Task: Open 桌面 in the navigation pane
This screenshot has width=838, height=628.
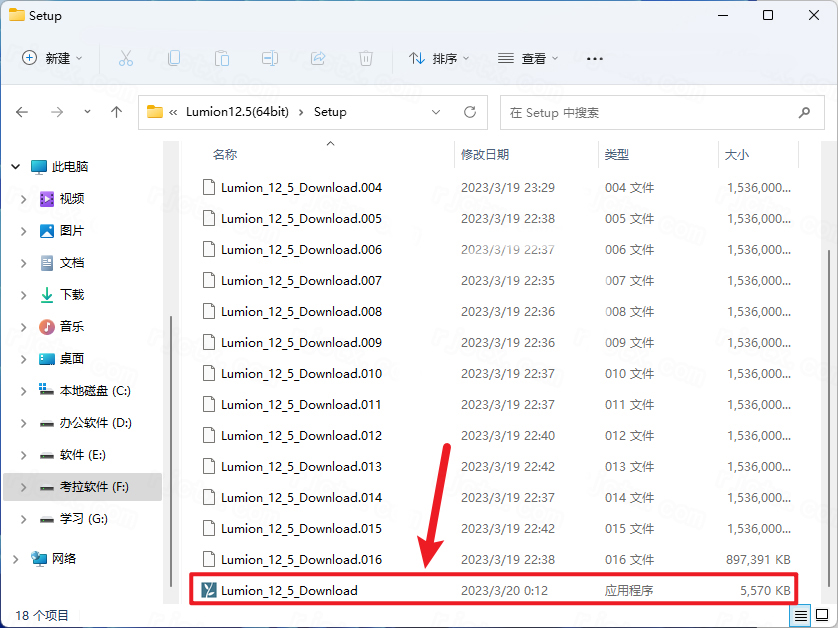Action: pyautogui.click(x=62, y=359)
